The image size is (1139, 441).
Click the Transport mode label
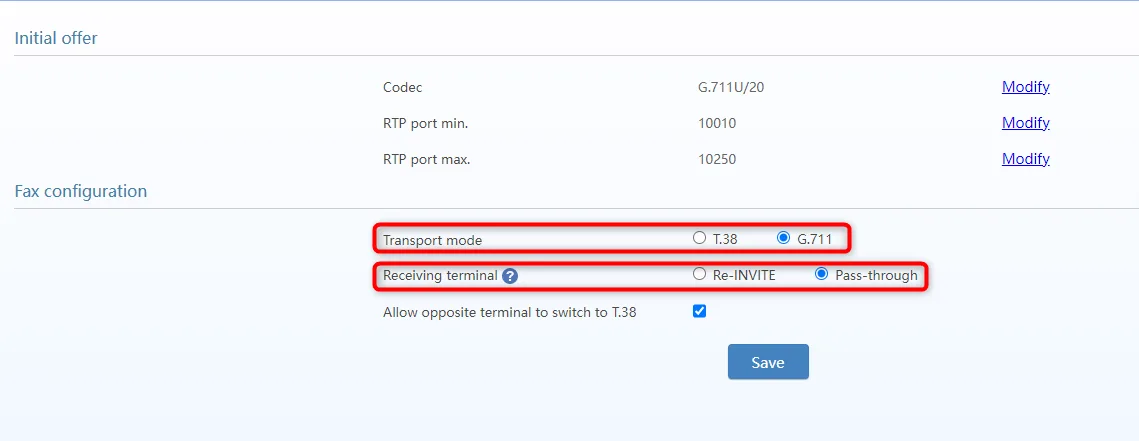point(432,240)
